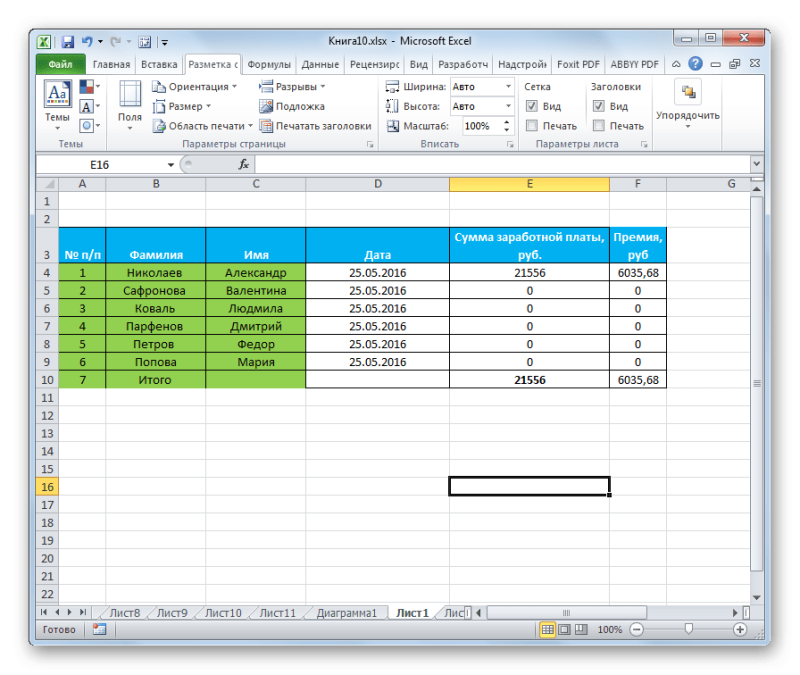This screenshot has height=675, width=800.
Task: Switch to the Formulas (Формулы) tab
Action: point(269,64)
